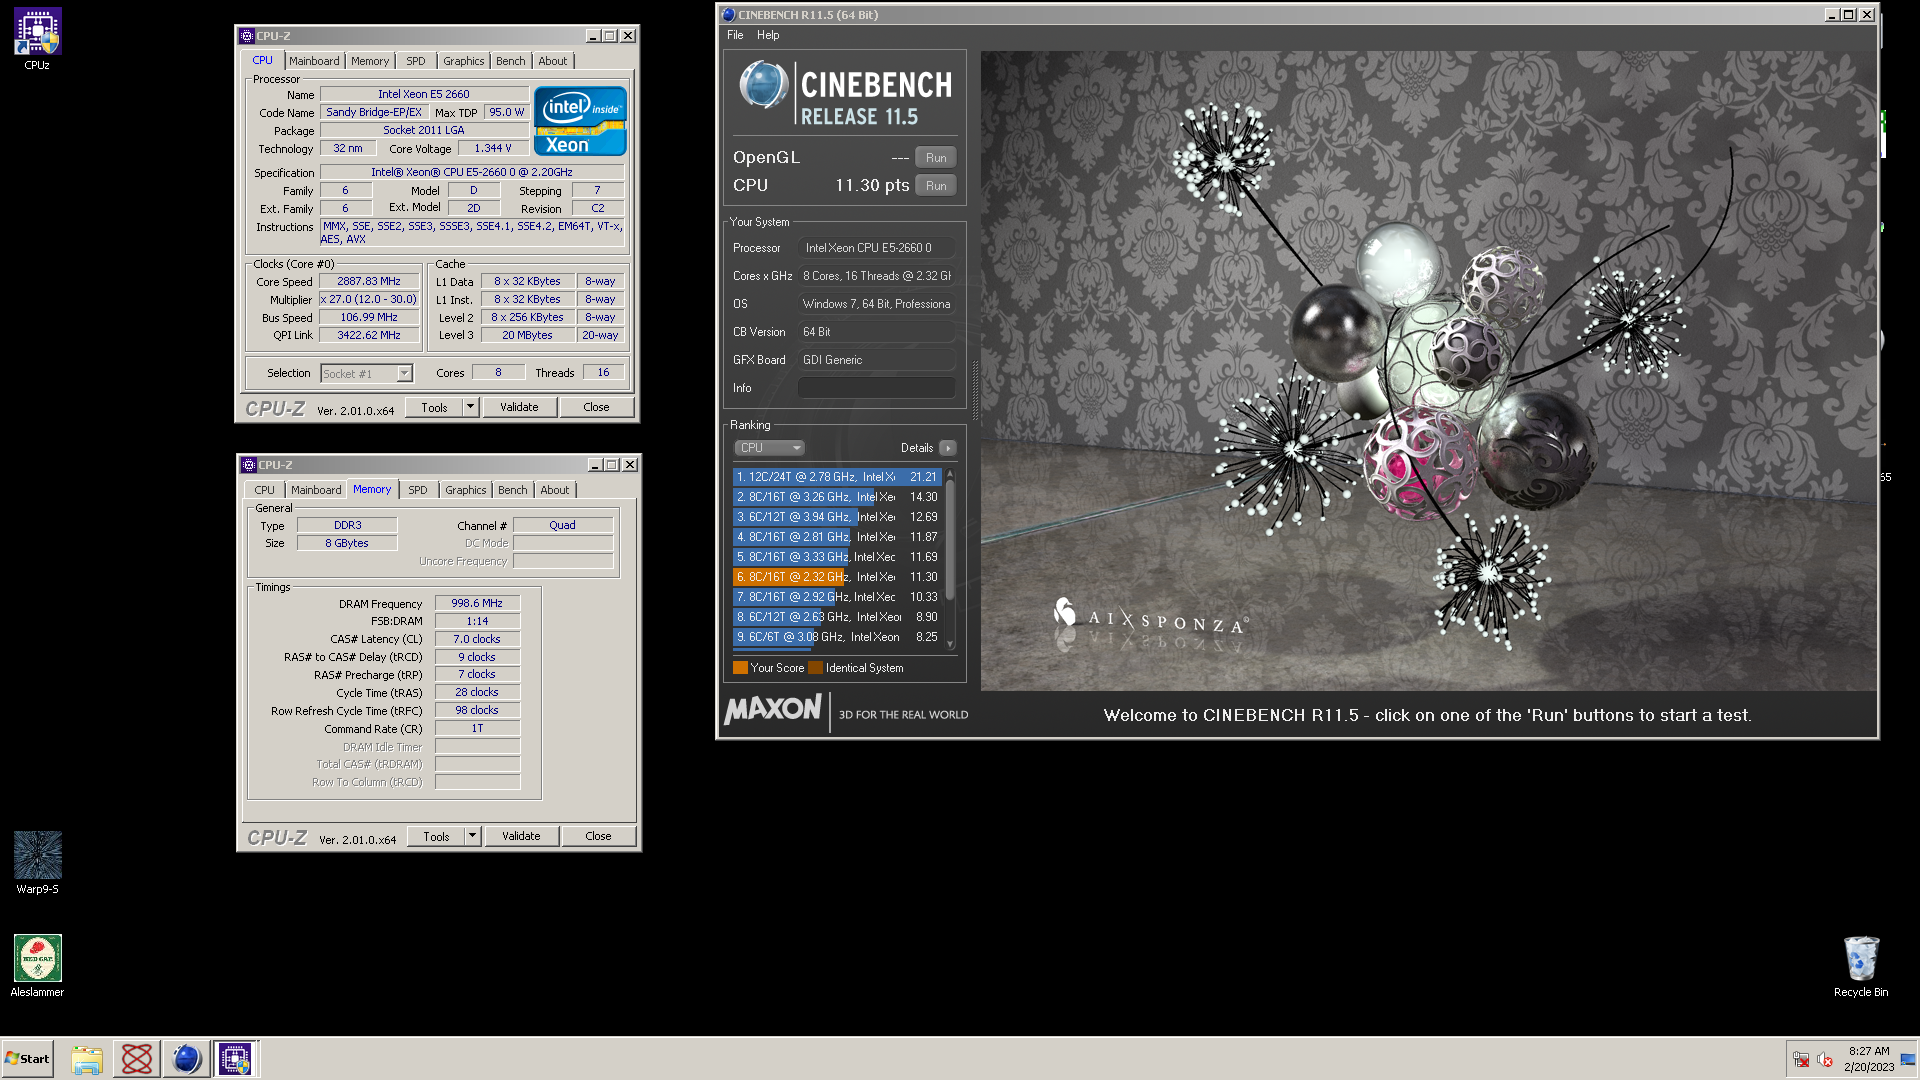
Task: Click the DRAM Frequency 998.6 MHz value
Action: pyautogui.click(x=477, y=604)
